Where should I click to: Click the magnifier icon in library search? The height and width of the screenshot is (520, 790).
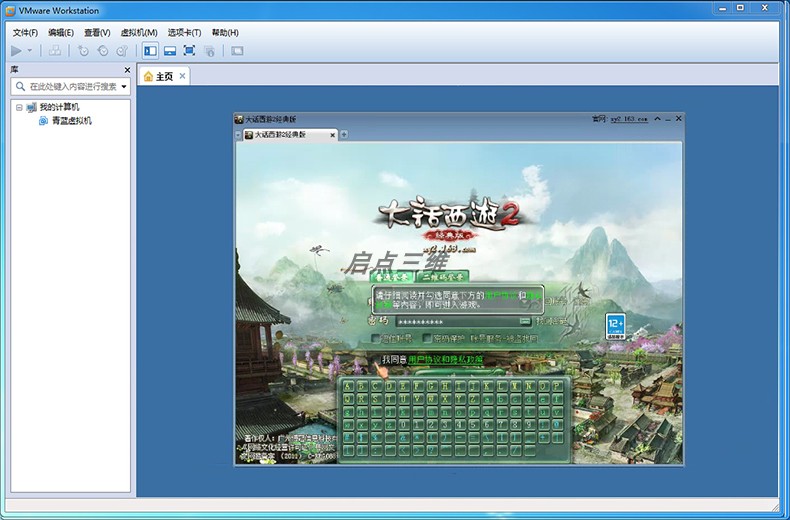point(20,86)
